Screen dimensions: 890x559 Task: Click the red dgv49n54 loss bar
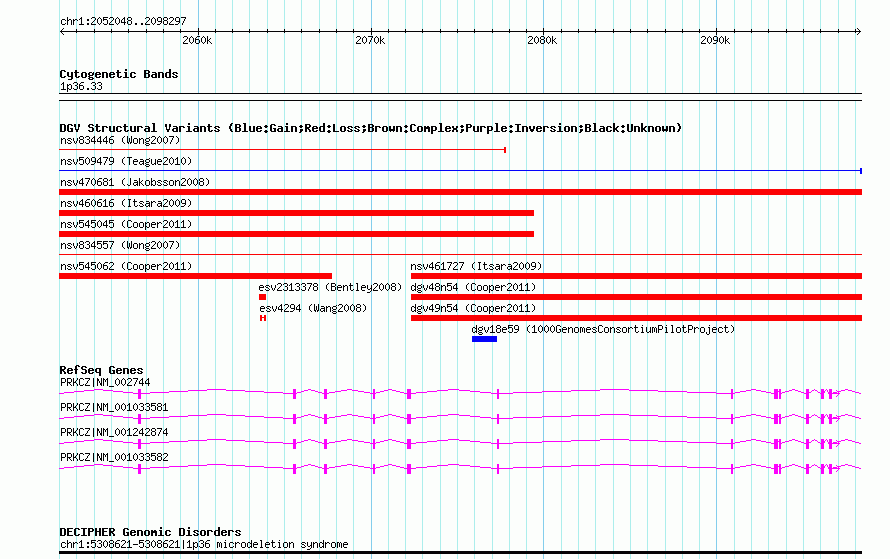point(636,318)
